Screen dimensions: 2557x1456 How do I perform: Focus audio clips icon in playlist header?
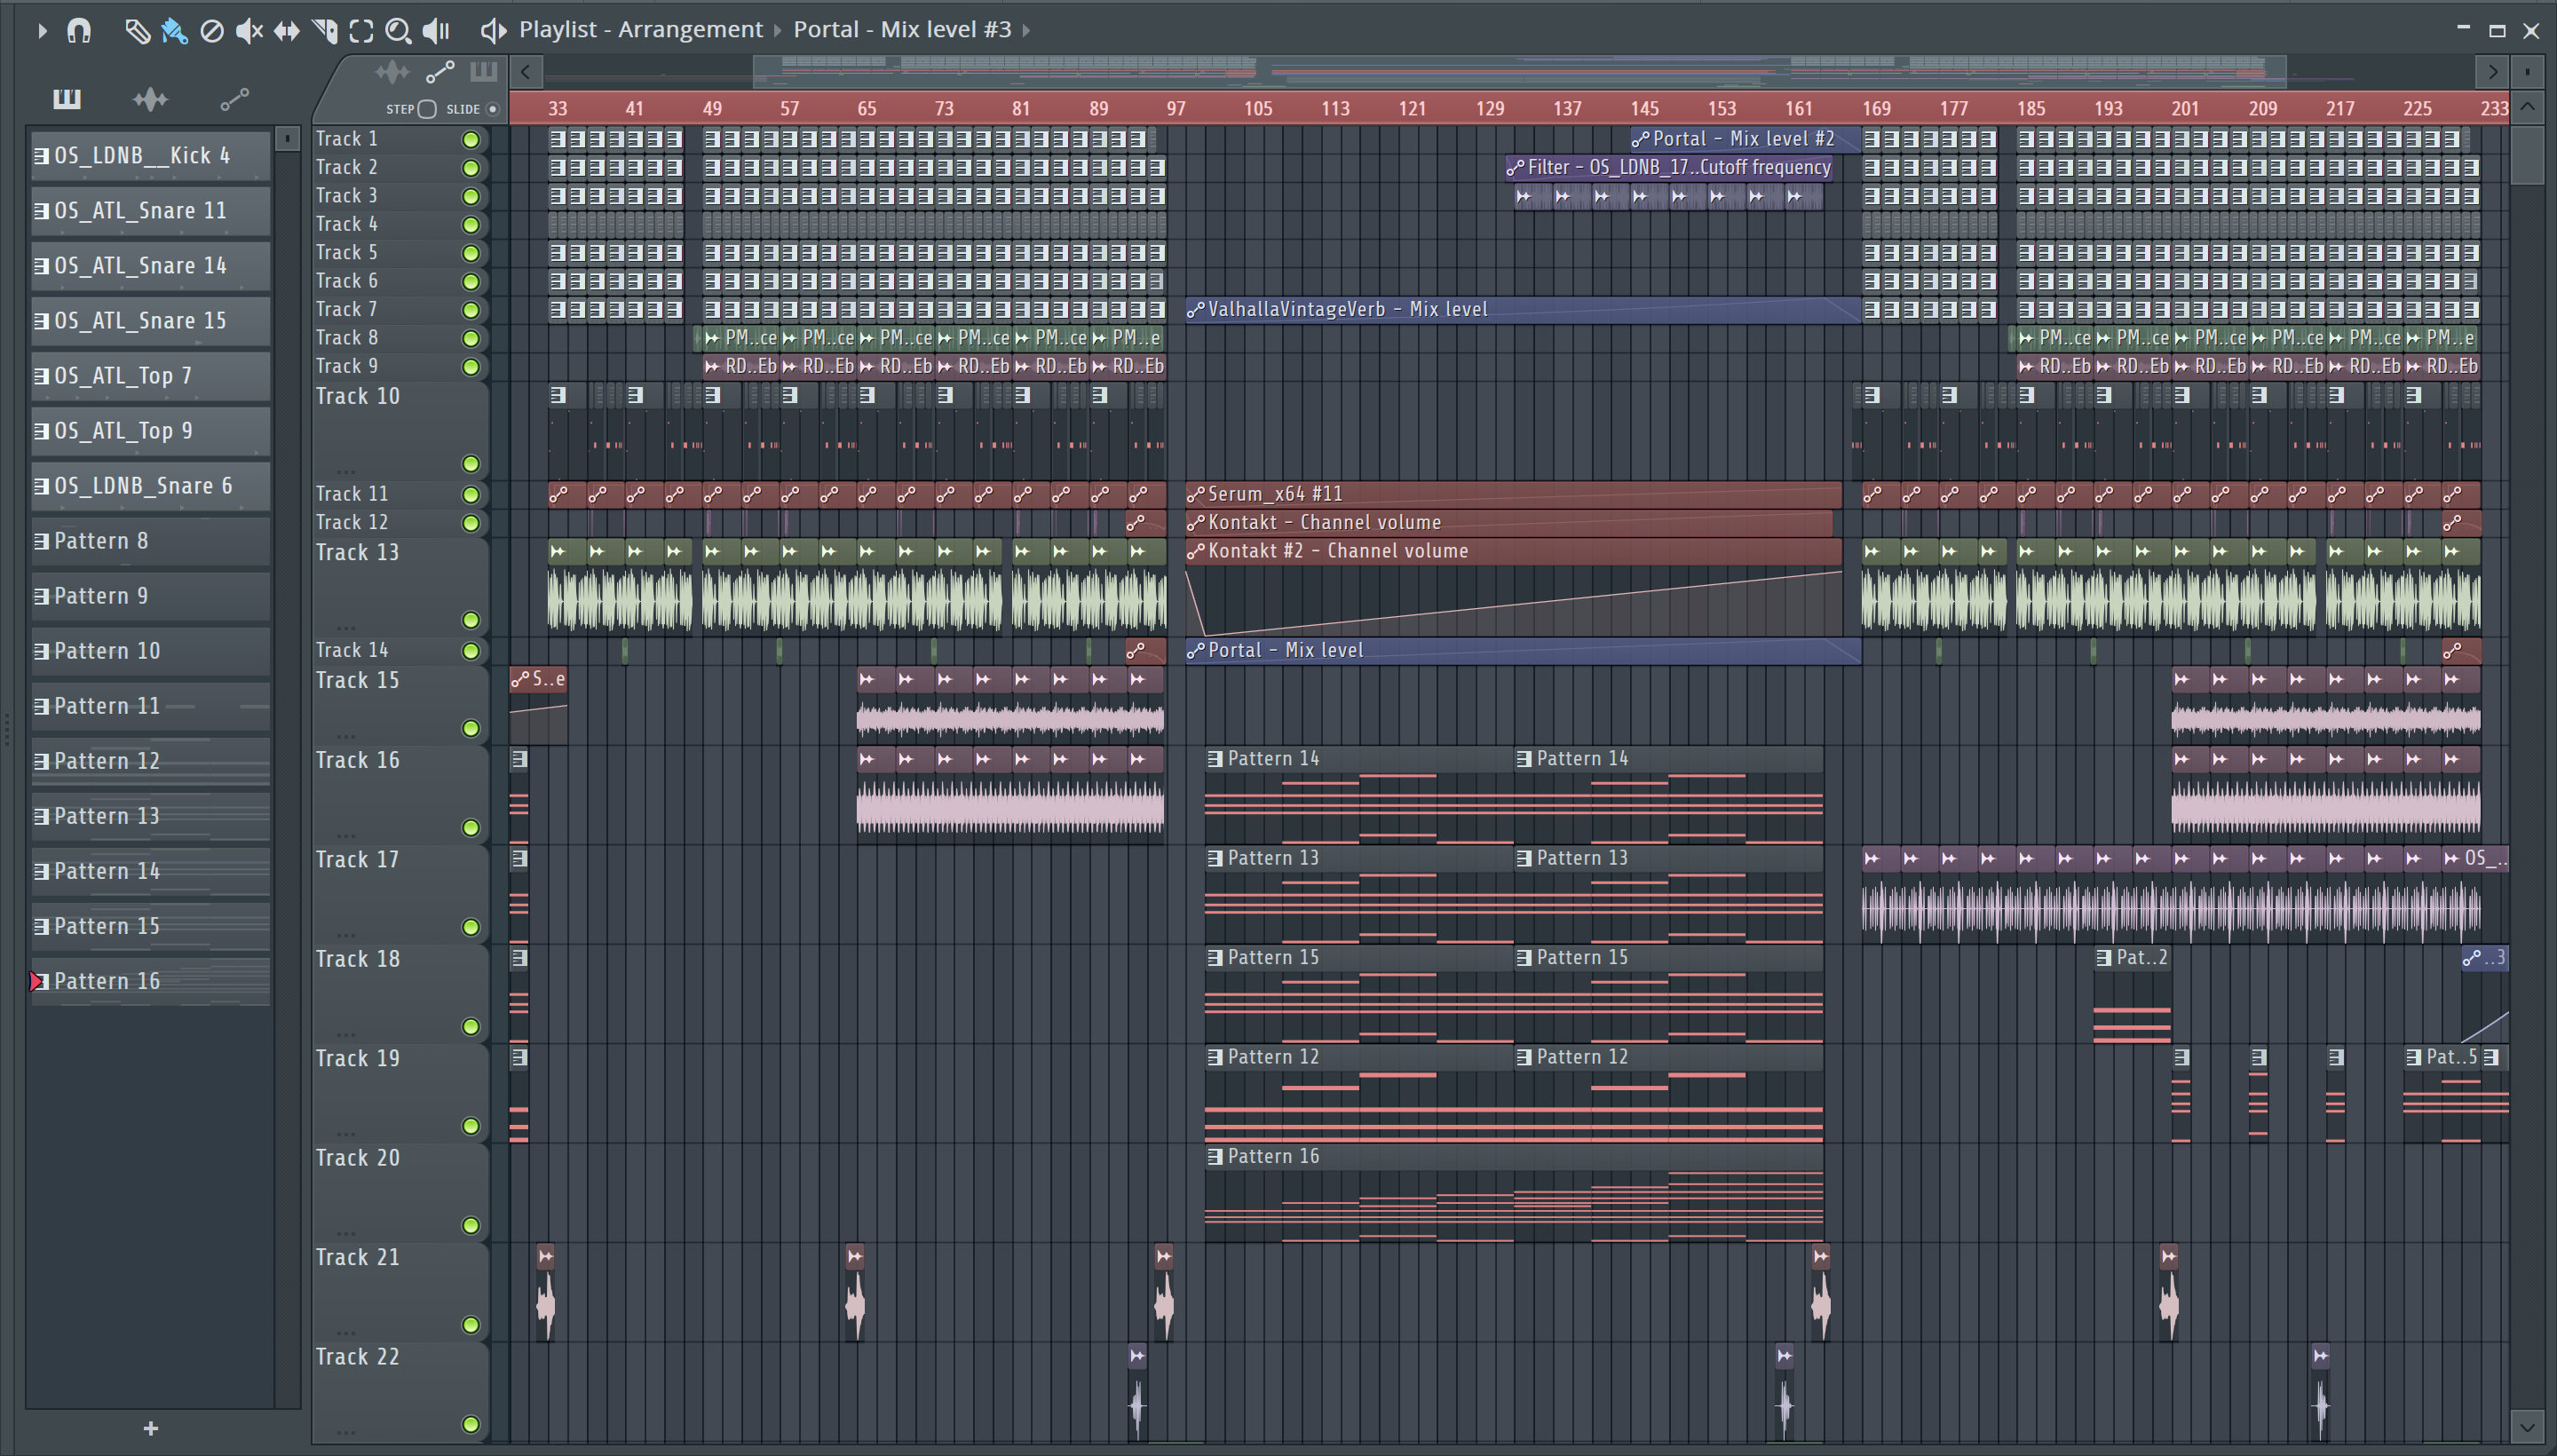[392, 71]
